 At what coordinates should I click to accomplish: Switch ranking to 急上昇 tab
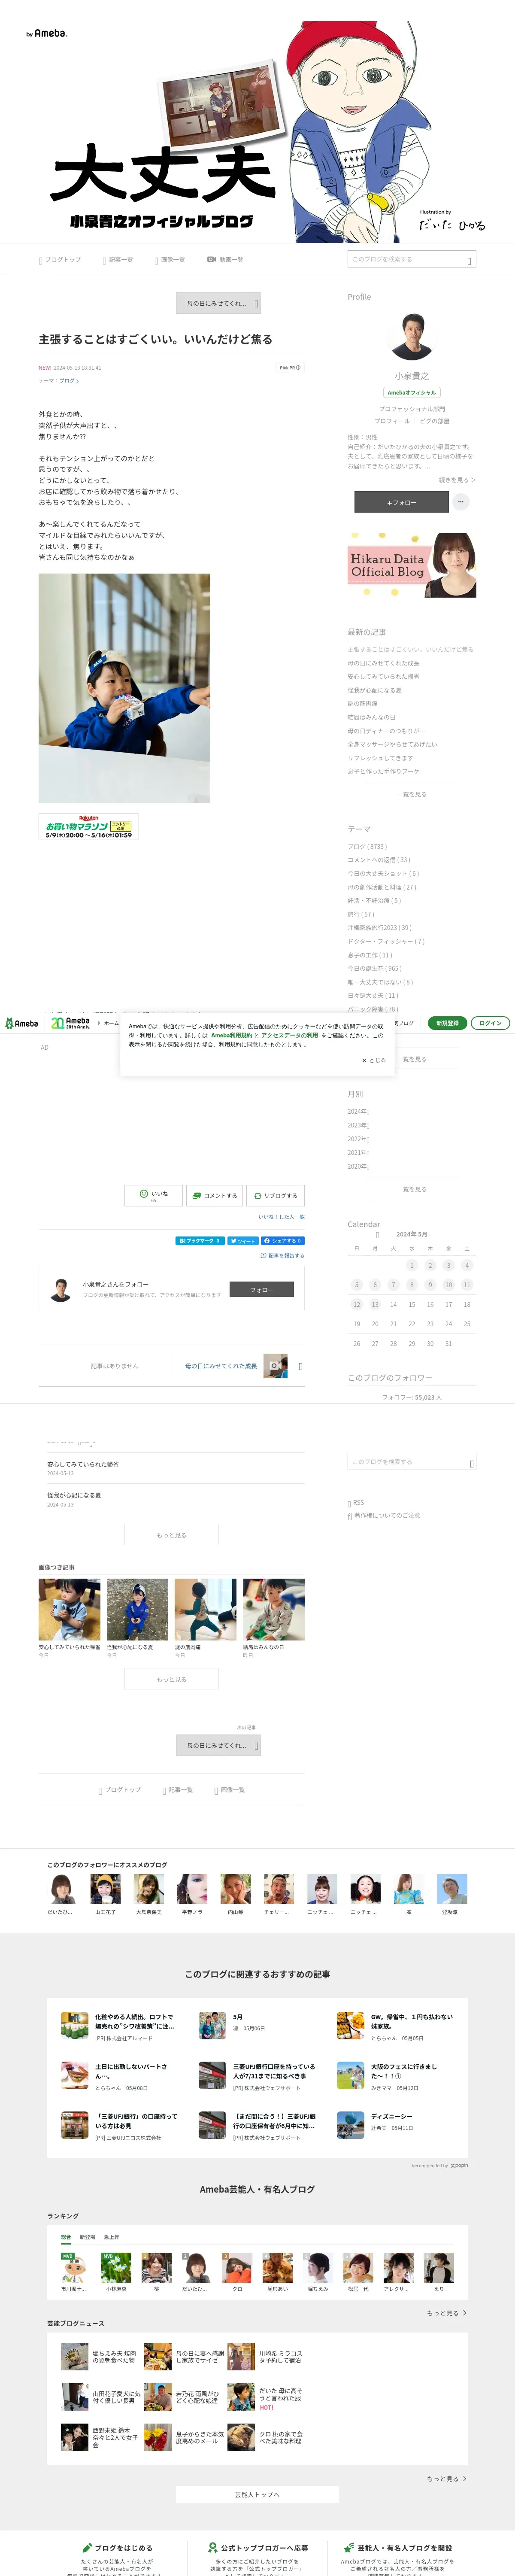point(111,2237)
